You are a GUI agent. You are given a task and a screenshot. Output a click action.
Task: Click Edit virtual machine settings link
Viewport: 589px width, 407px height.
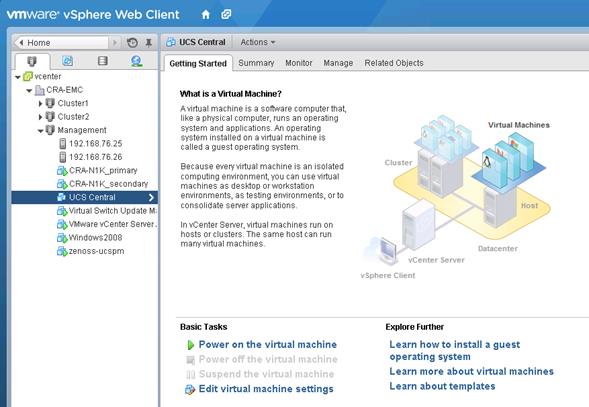click(x=266, y=389)
